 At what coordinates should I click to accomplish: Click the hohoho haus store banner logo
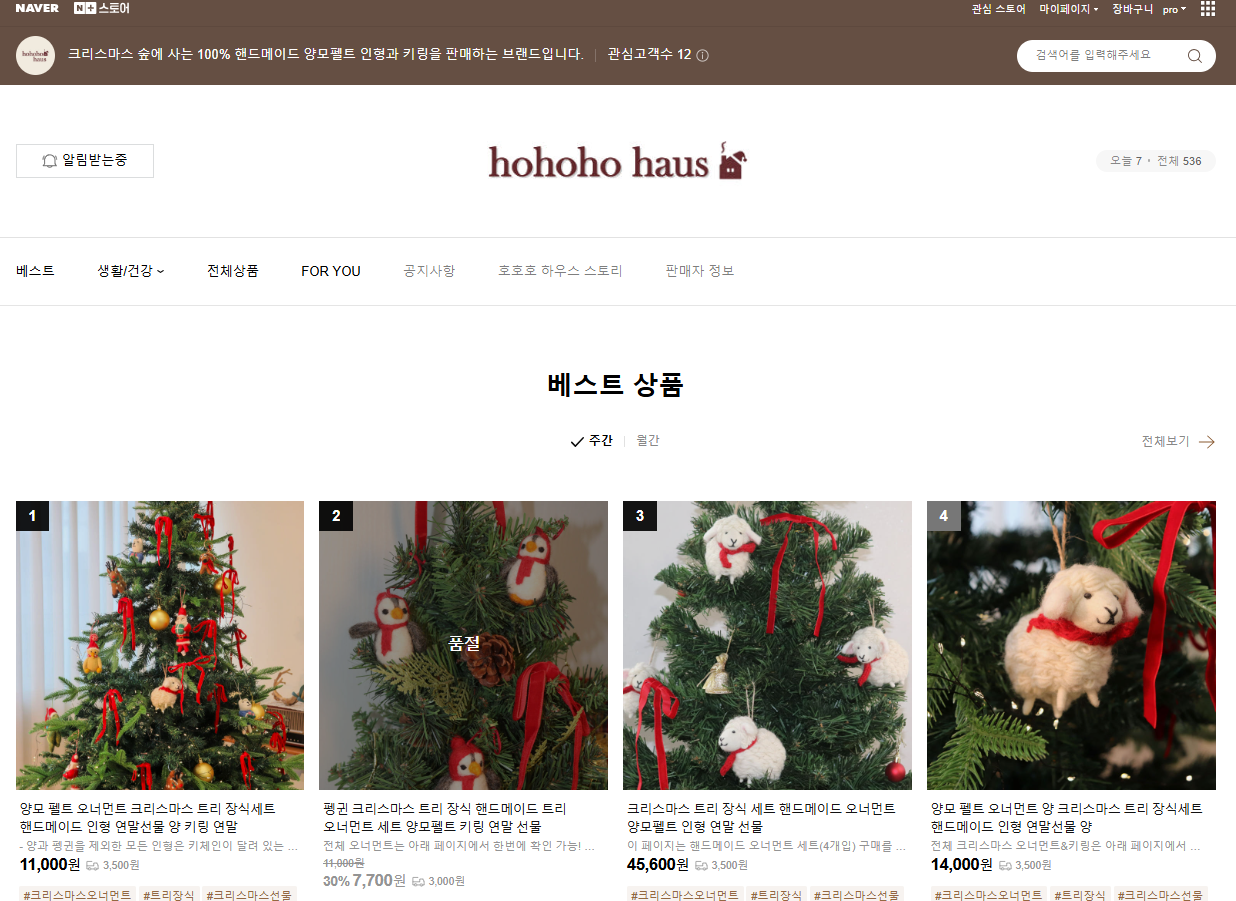coord(617,161)
